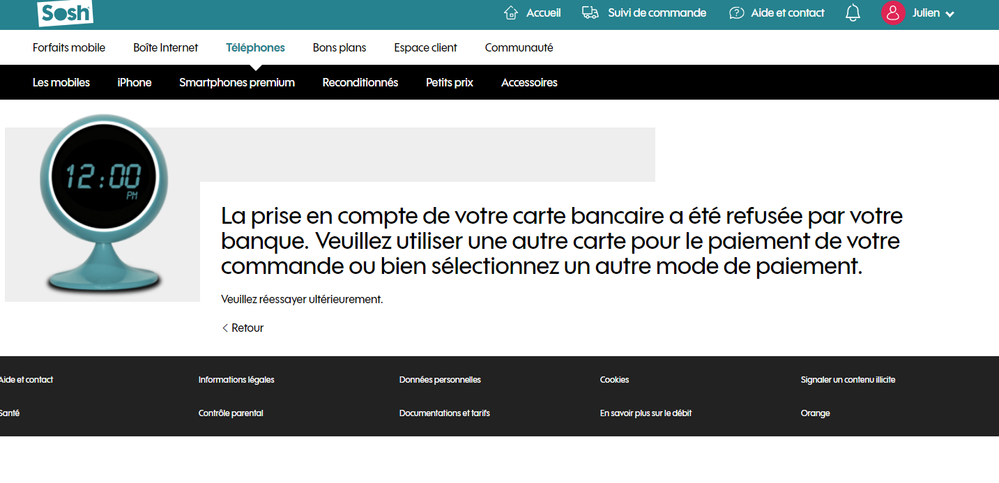Click the Accueil home icon
999x483 pixels.
click(512, 13)
